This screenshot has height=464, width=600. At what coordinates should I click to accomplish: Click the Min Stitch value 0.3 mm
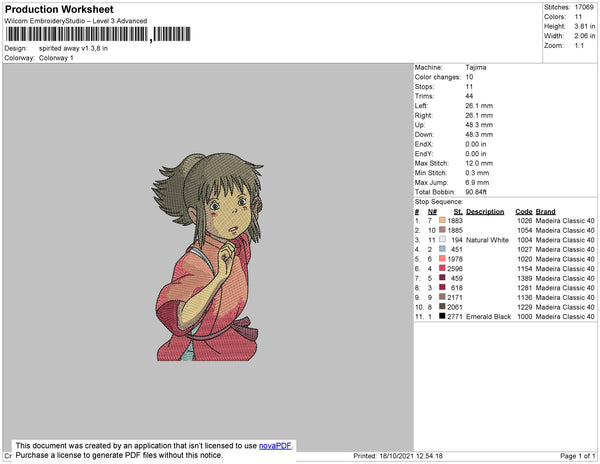click(477, 173)
